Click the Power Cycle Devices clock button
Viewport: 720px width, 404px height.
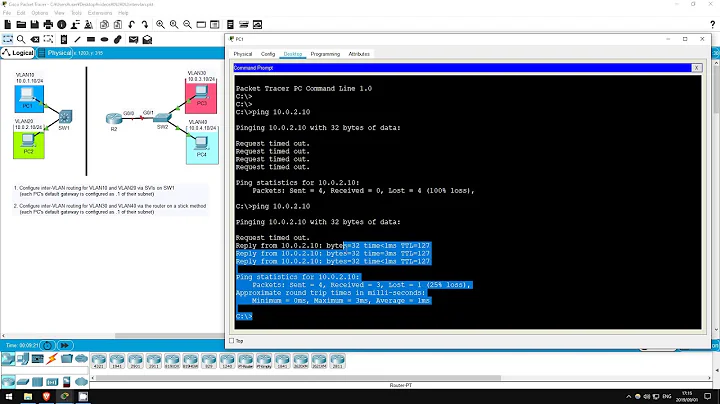coord(47,345)
